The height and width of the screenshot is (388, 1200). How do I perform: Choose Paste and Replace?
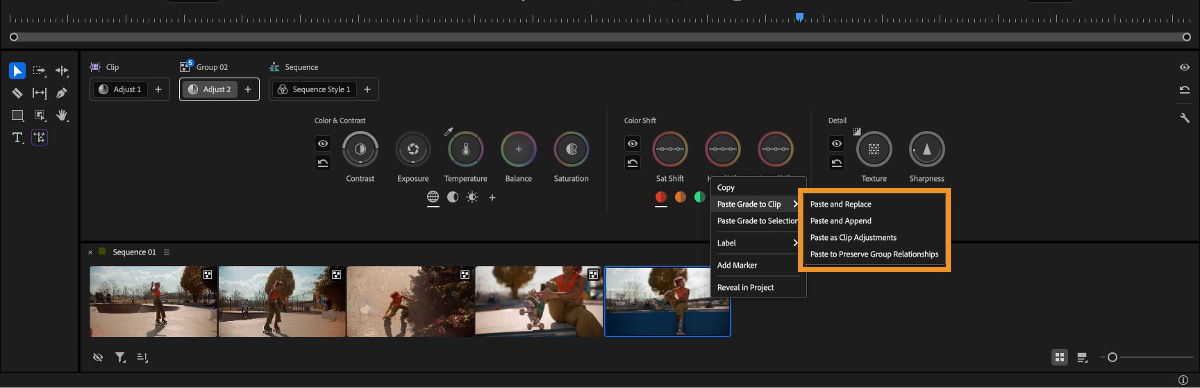click(875, 204)
